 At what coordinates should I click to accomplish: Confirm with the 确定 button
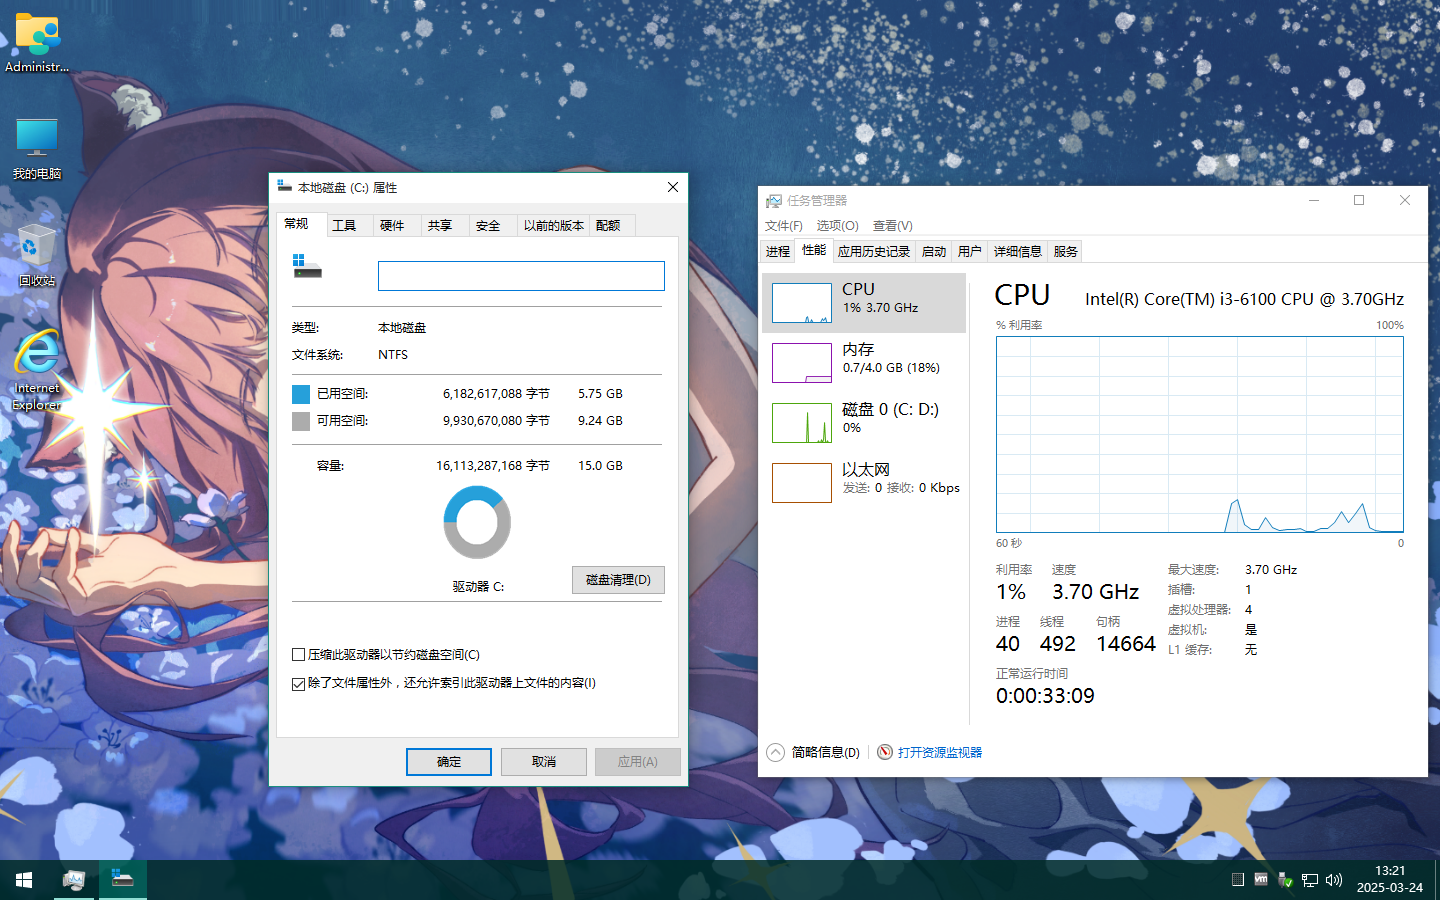tap(449, 762)
